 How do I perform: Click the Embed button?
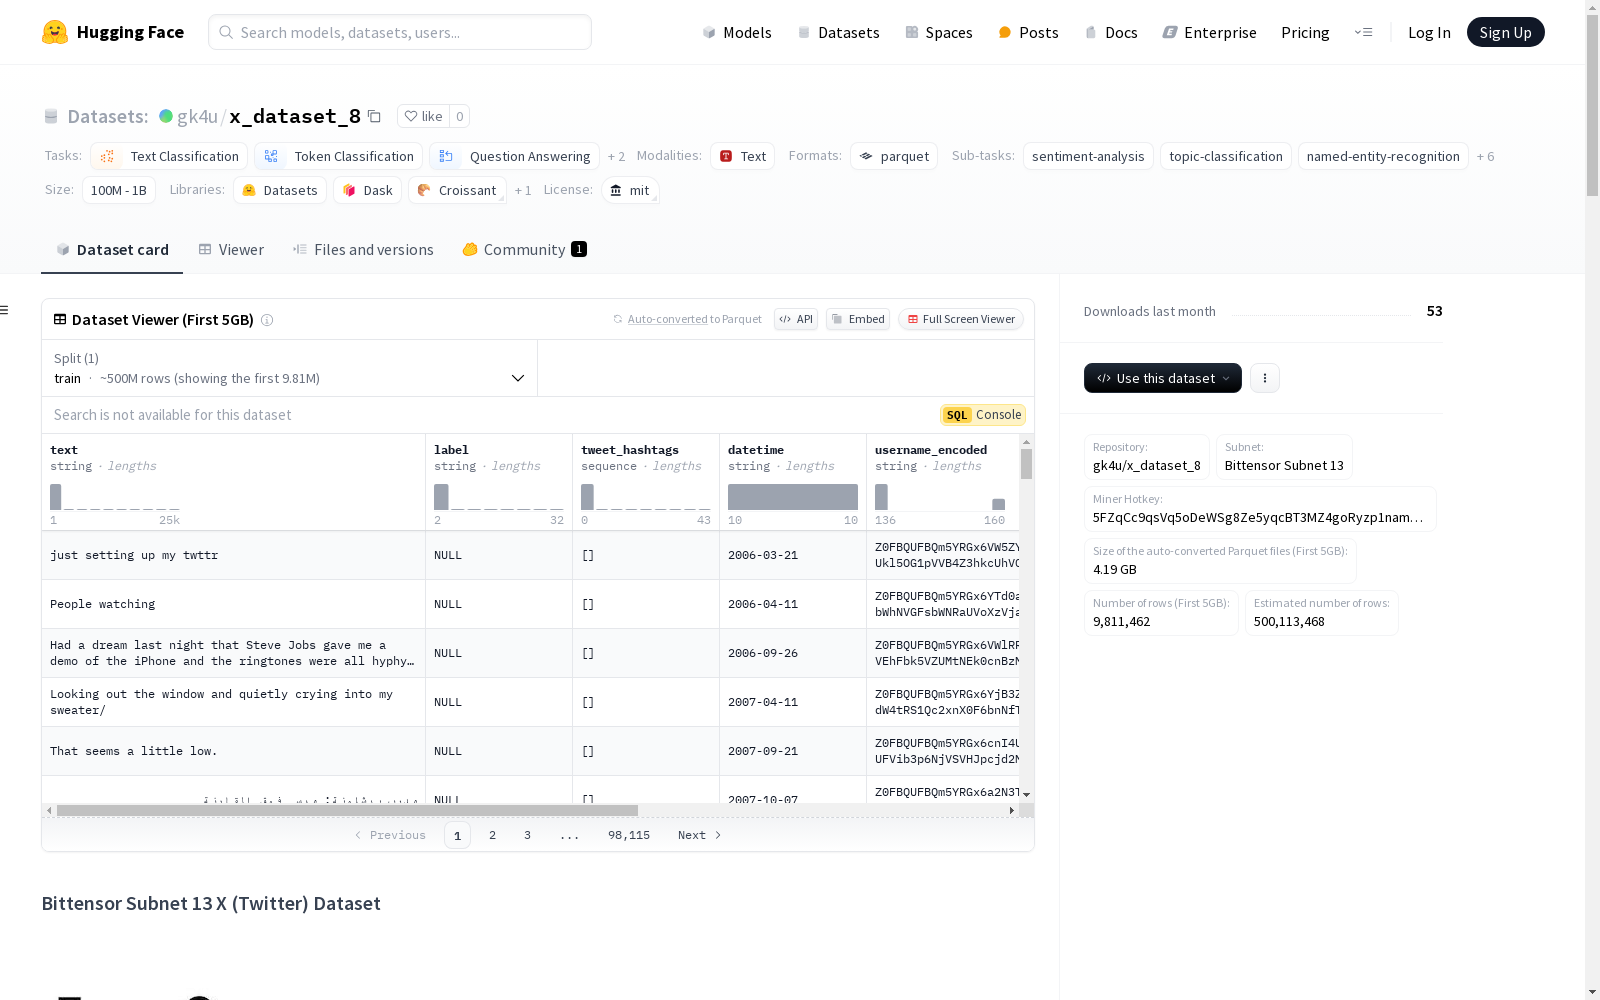[858, 319]
